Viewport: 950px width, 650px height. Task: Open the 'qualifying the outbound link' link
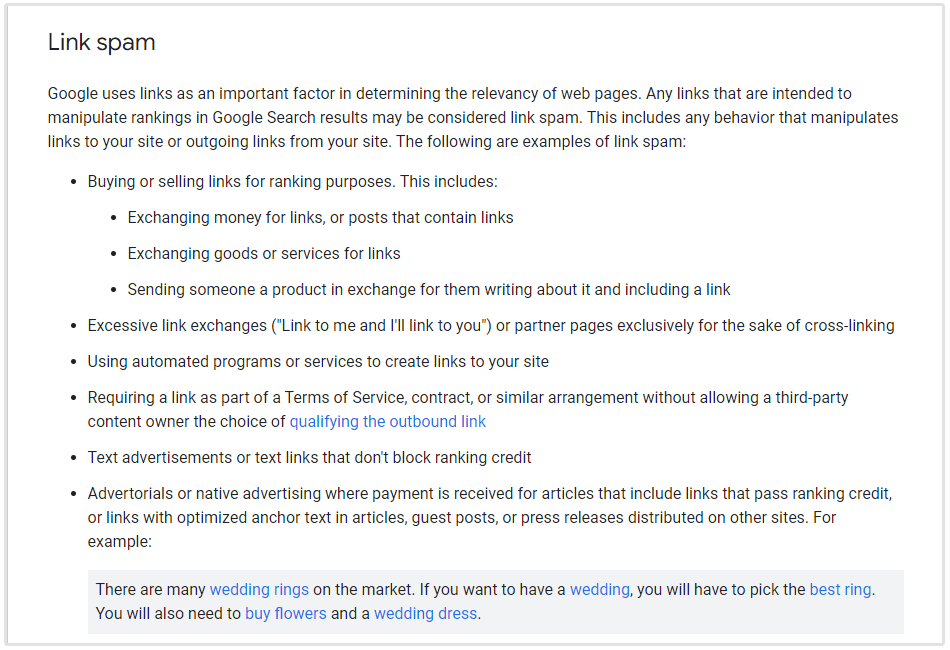[x=387, y=421]
